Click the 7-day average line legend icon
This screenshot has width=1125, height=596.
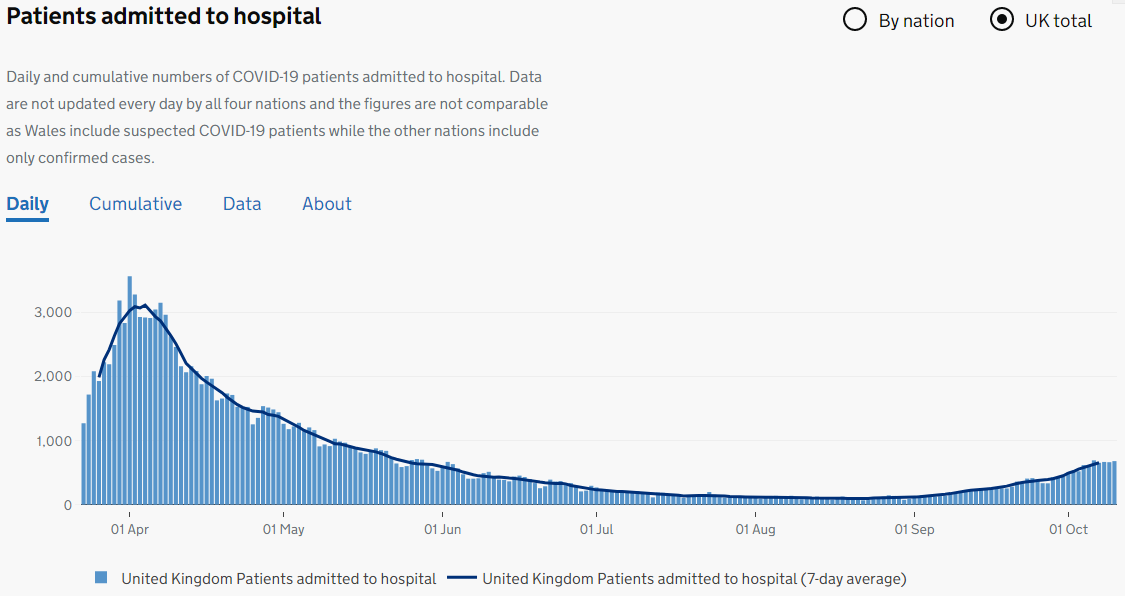462,578
